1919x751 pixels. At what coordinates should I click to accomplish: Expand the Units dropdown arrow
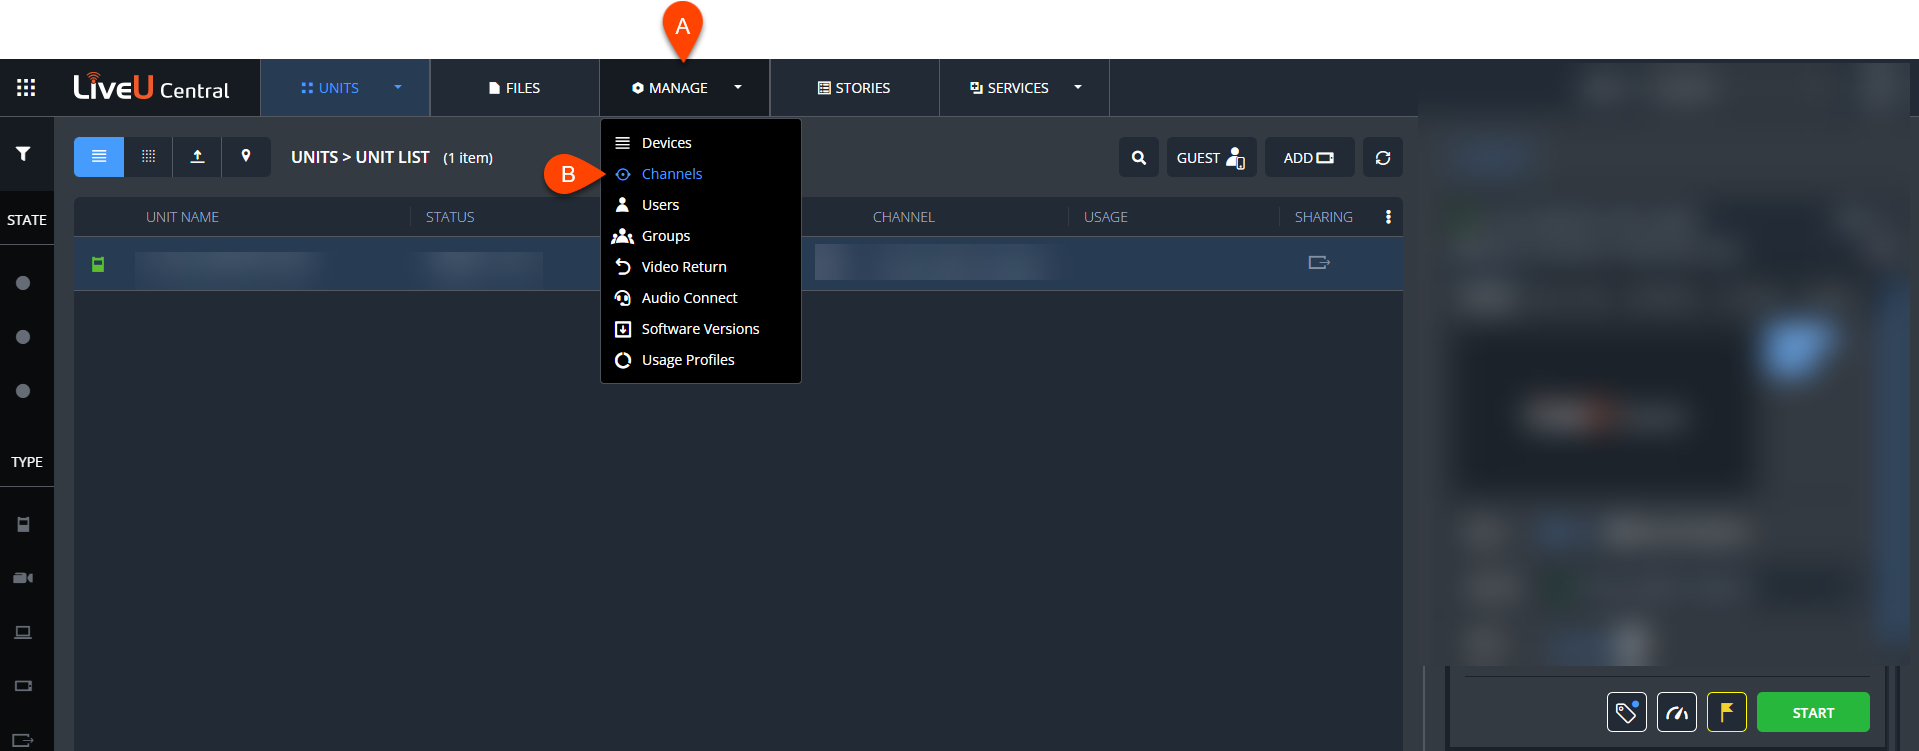pos(398,88)
